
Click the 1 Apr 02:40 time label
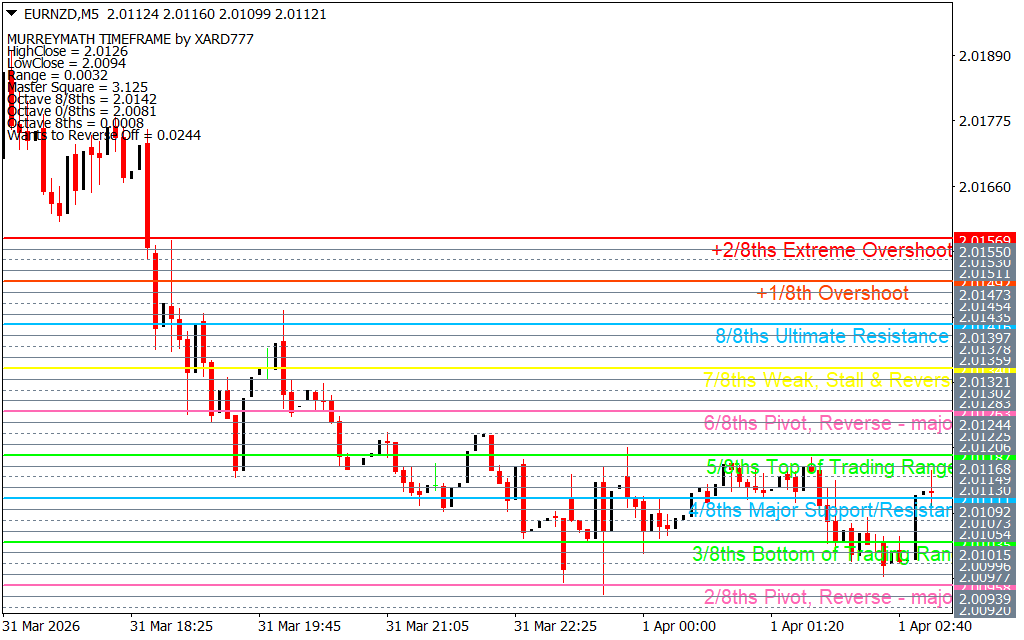[935, 626]
